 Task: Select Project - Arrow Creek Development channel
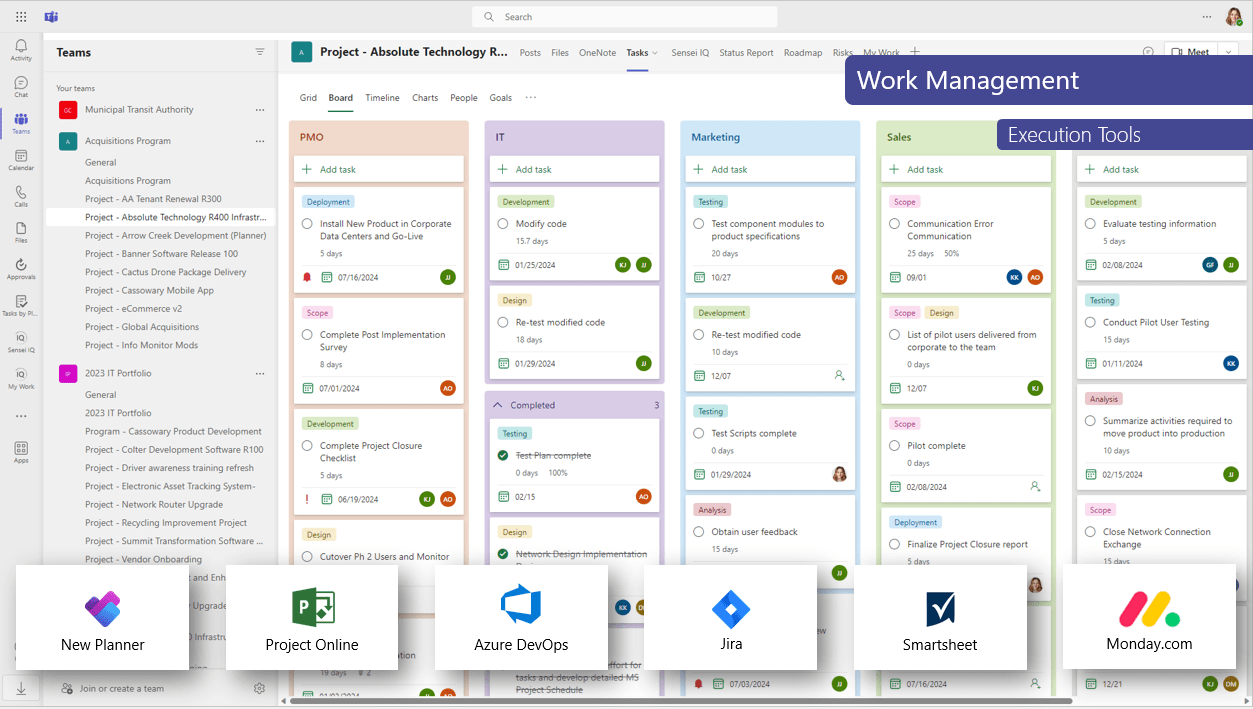pos(176,236)
